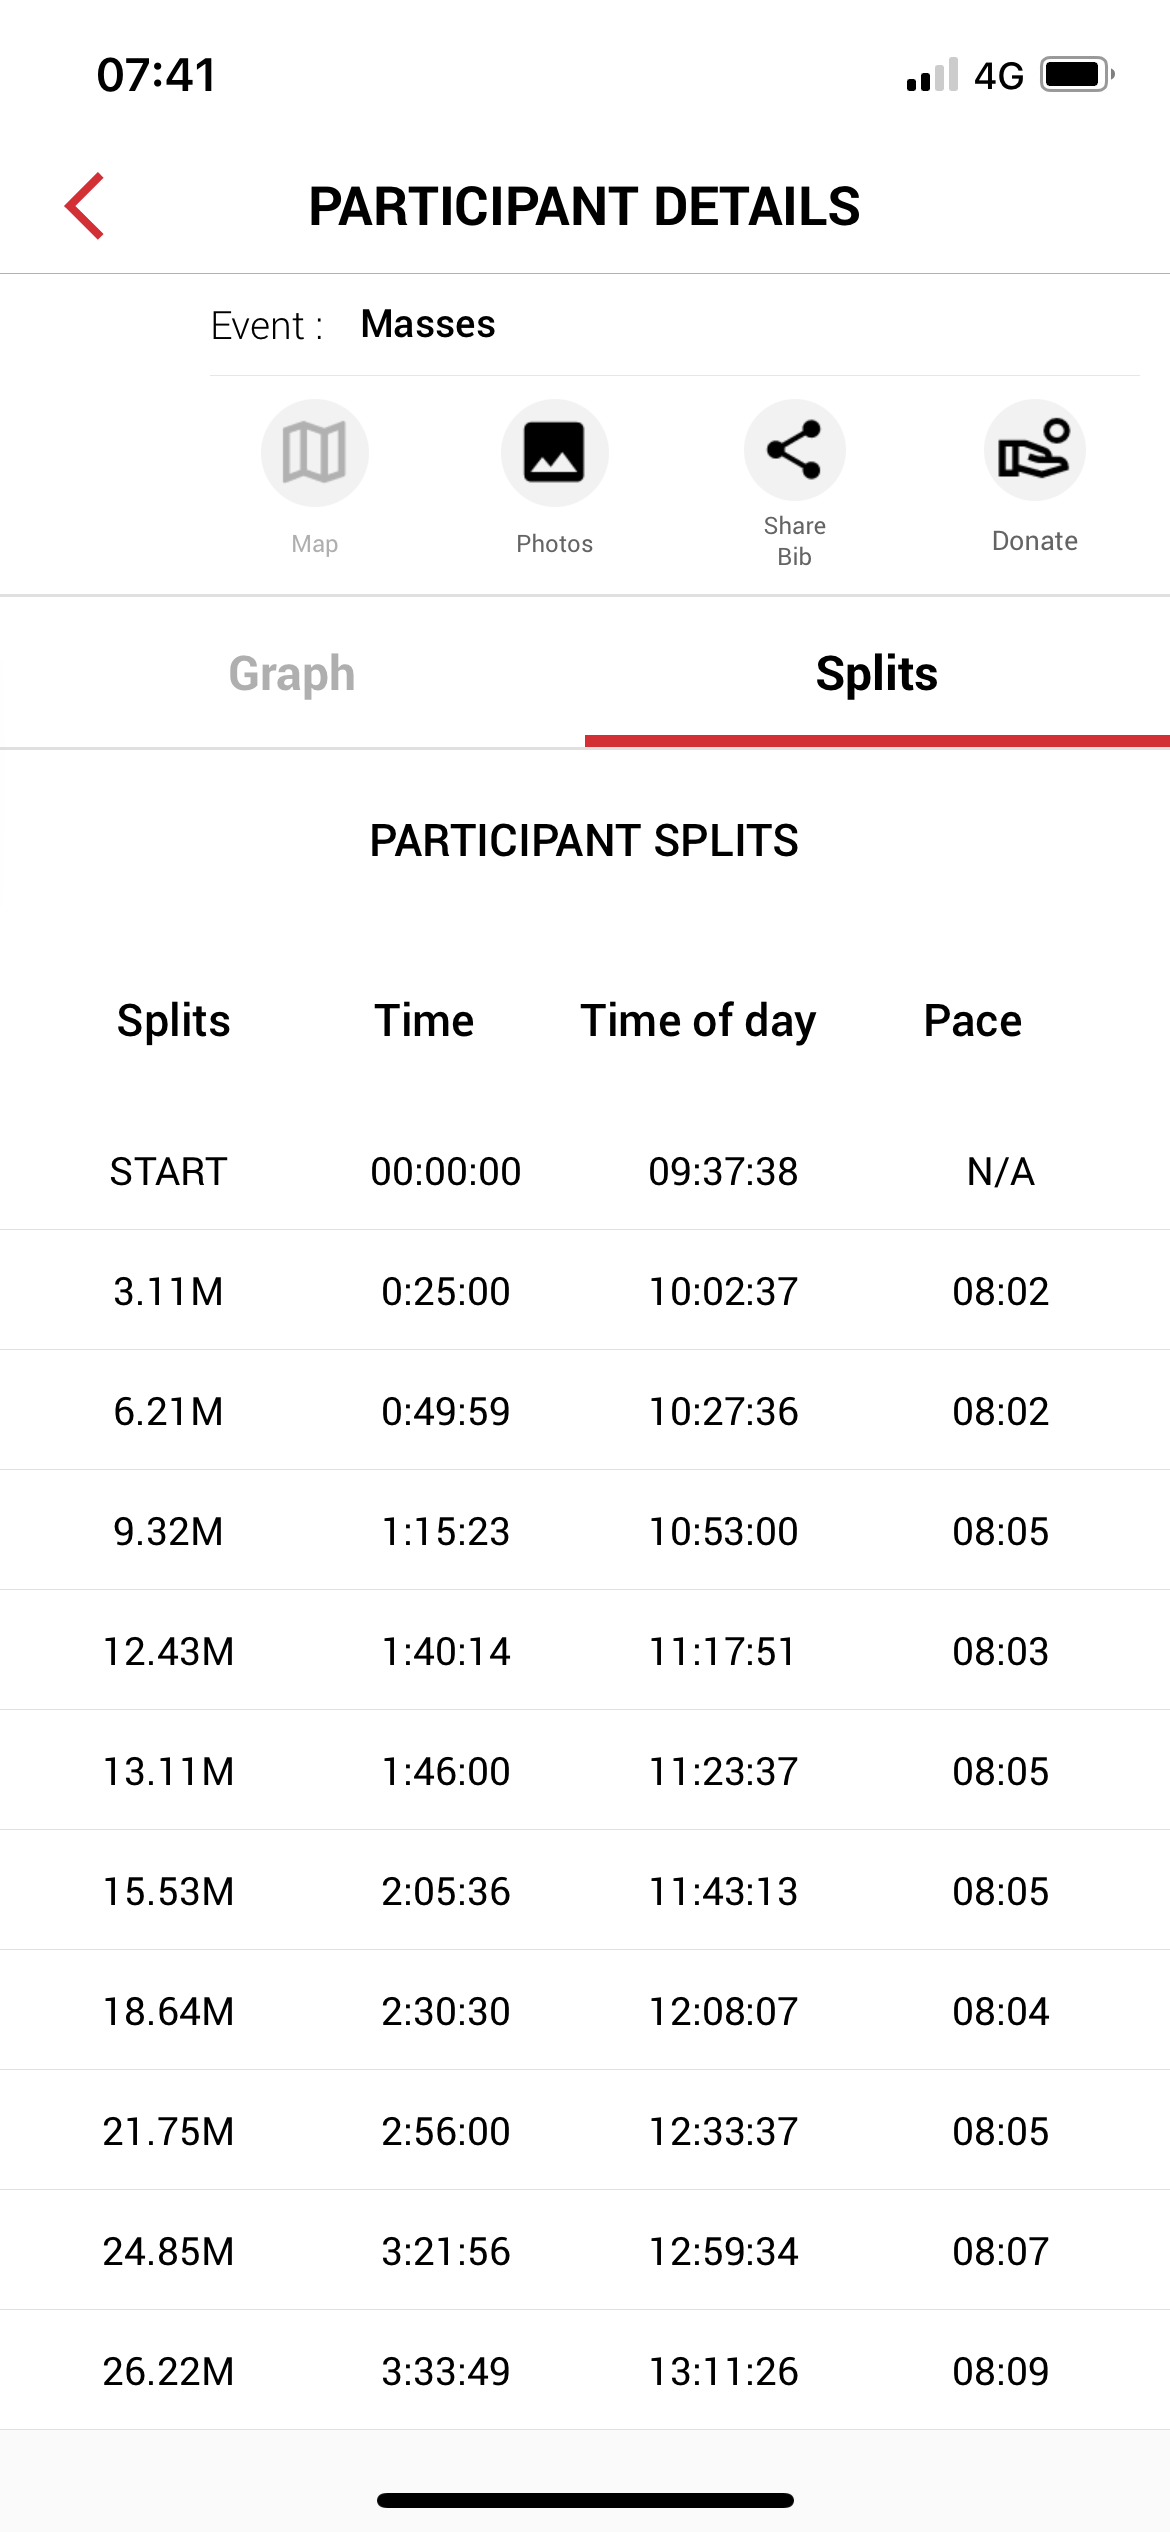Select the 13.11M split row

coord(584,1771)
